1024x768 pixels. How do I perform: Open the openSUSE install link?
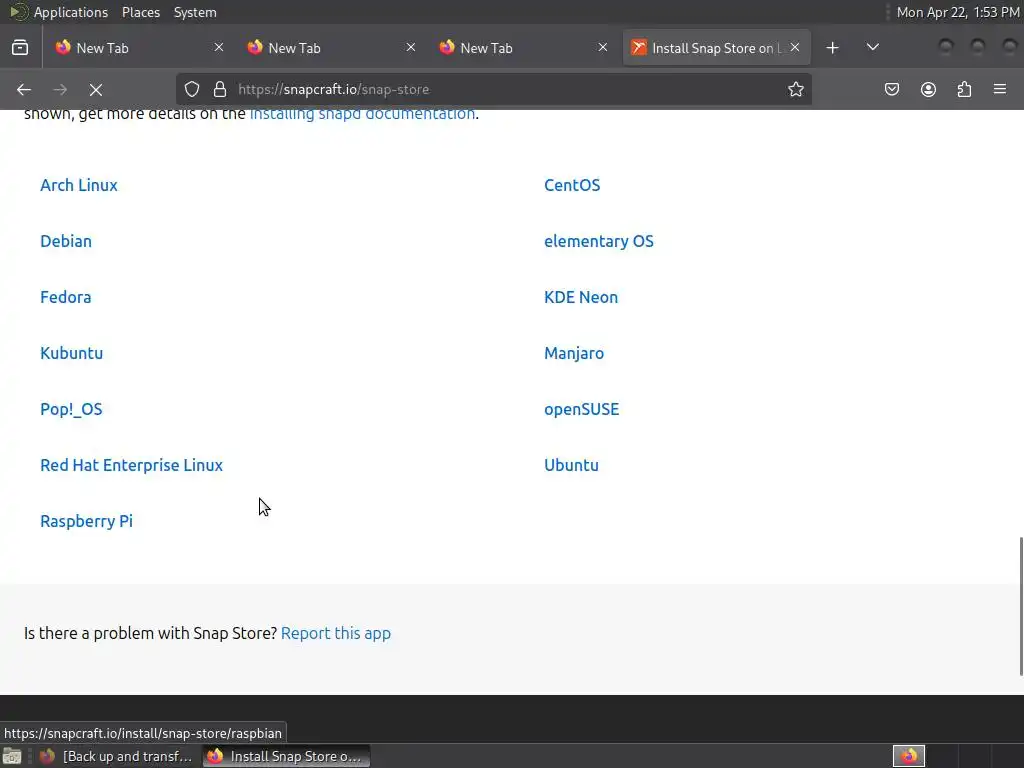coord(582,409)
